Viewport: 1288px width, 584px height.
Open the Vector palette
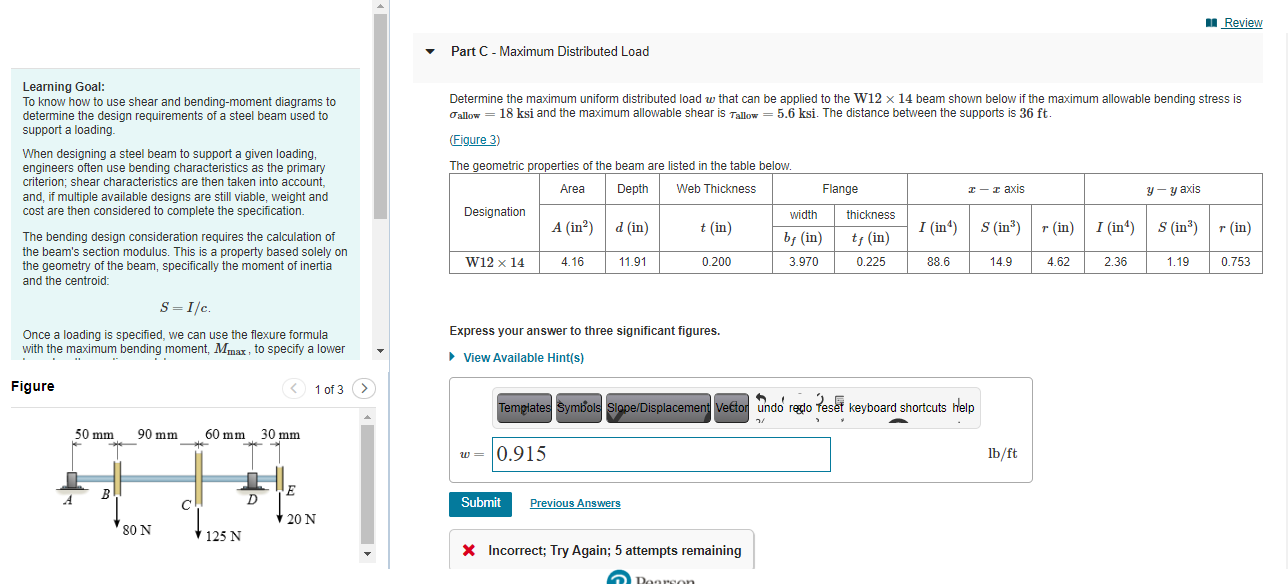[x=731, y=408]
